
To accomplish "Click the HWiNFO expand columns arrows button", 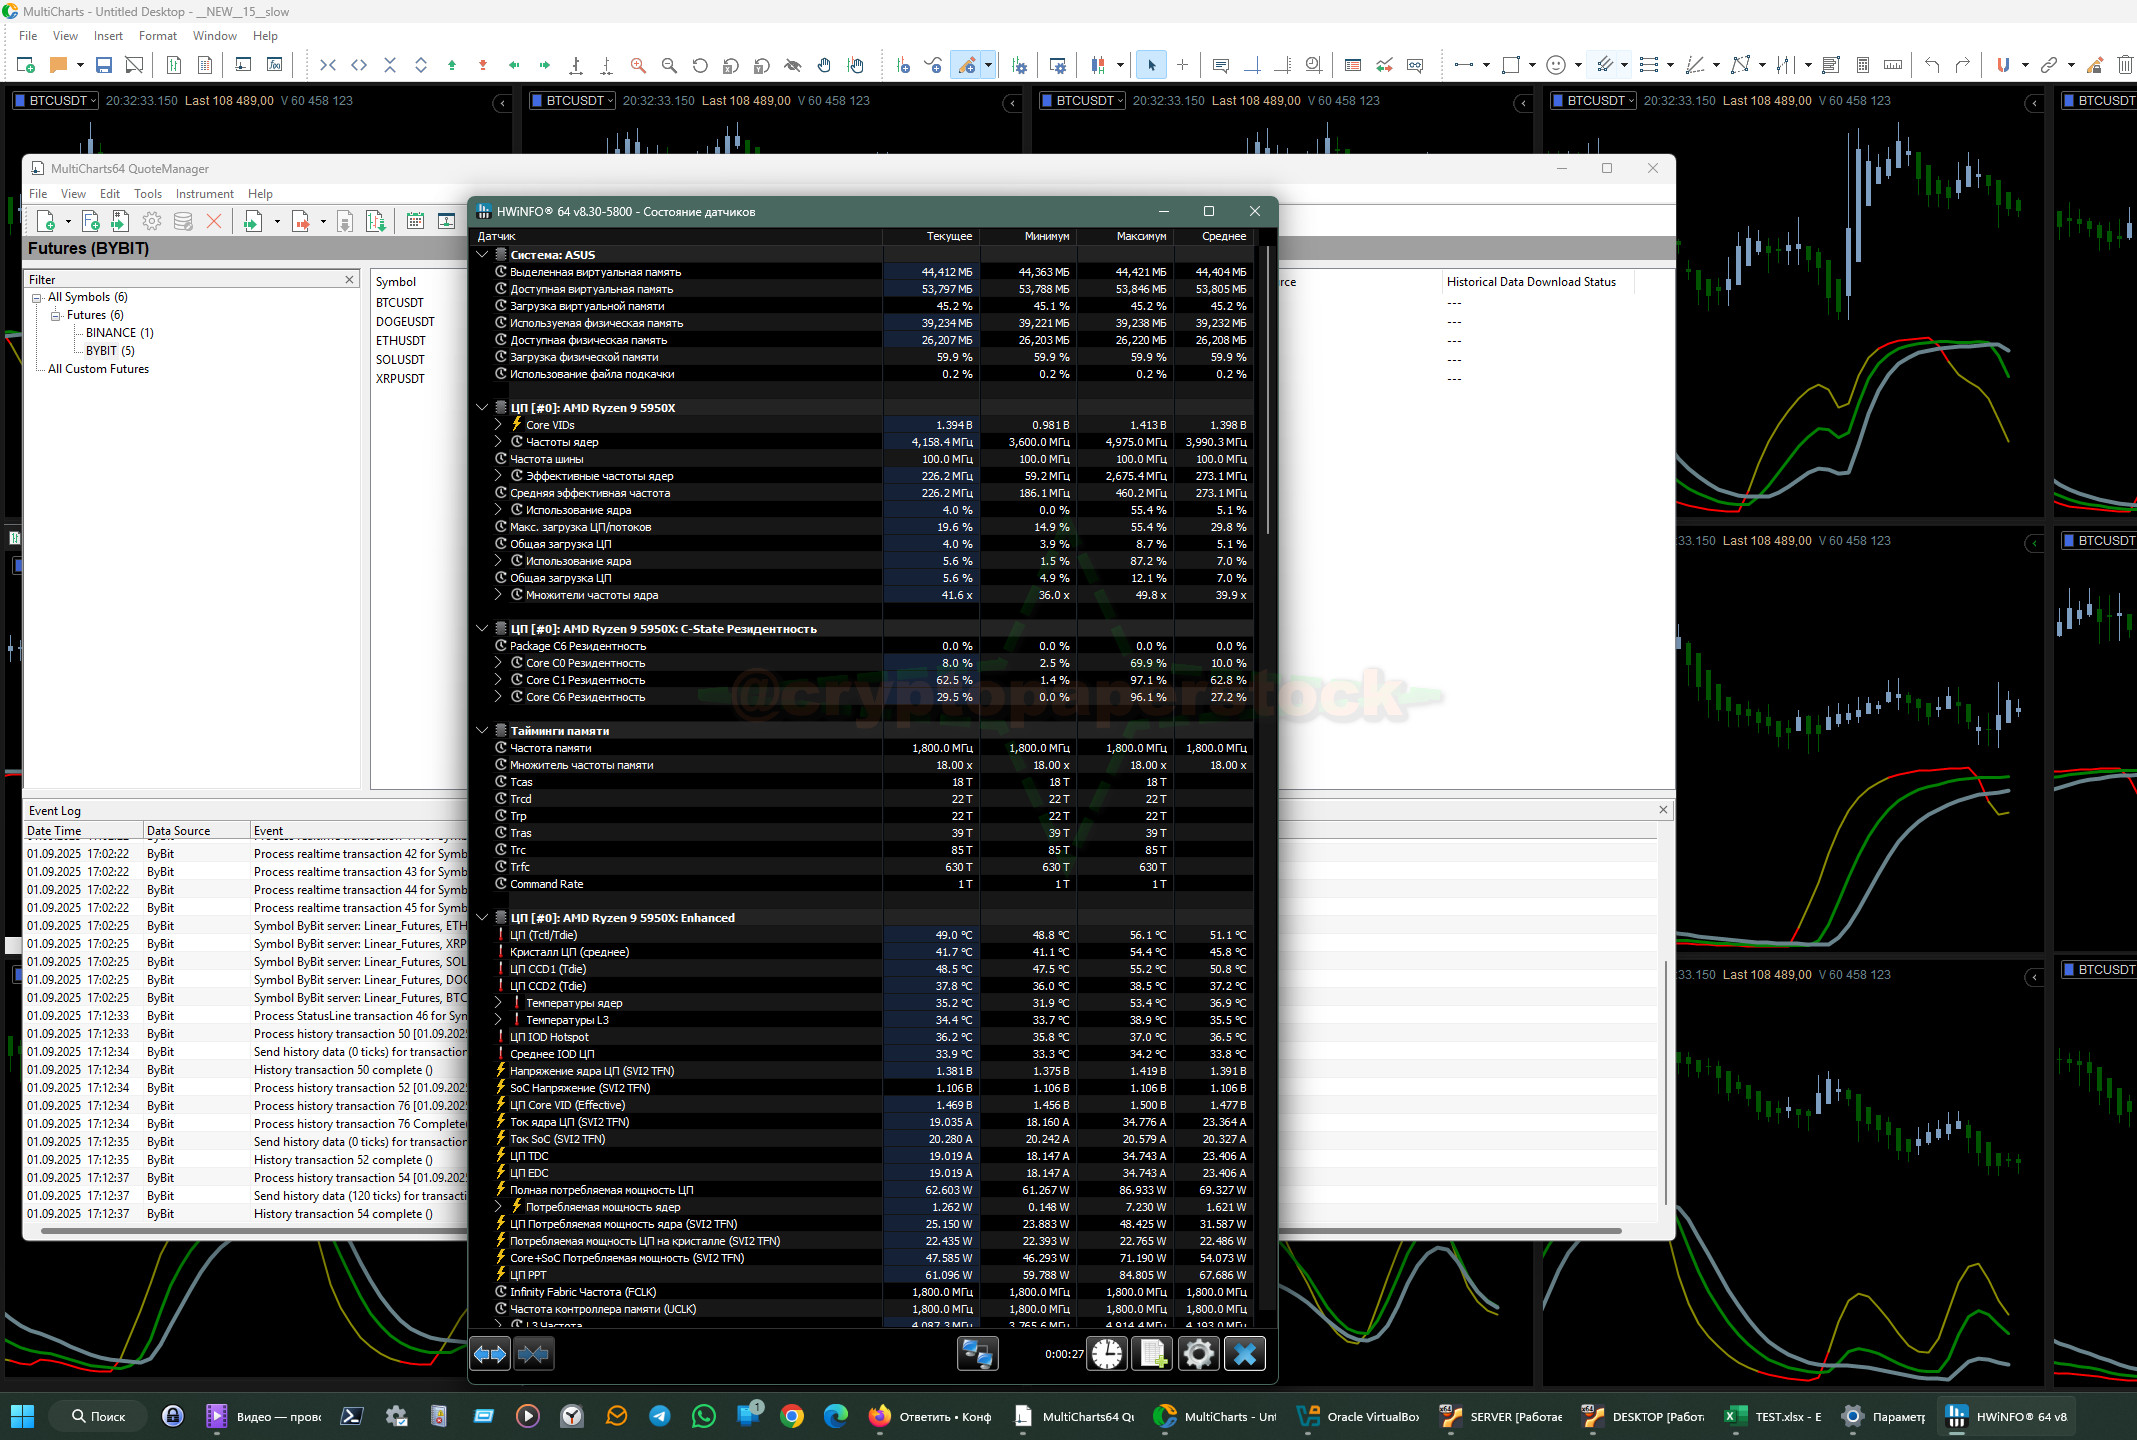I will [x=490, y=1354].
